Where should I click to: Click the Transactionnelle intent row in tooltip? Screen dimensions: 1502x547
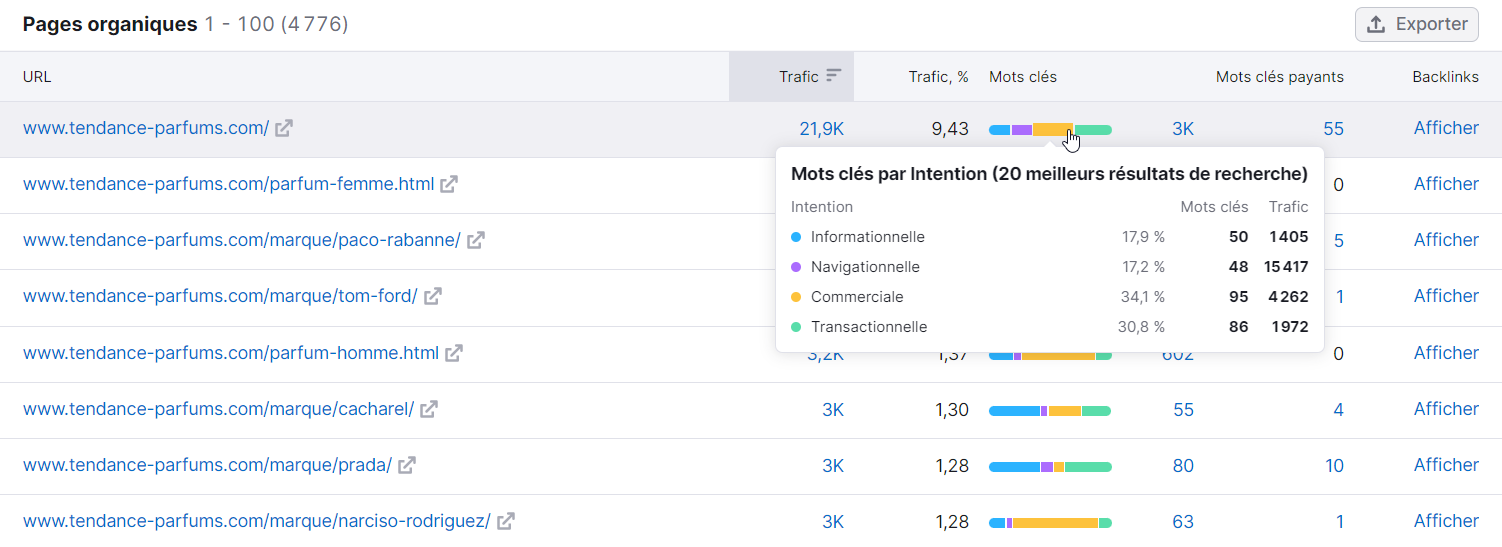1049,327
